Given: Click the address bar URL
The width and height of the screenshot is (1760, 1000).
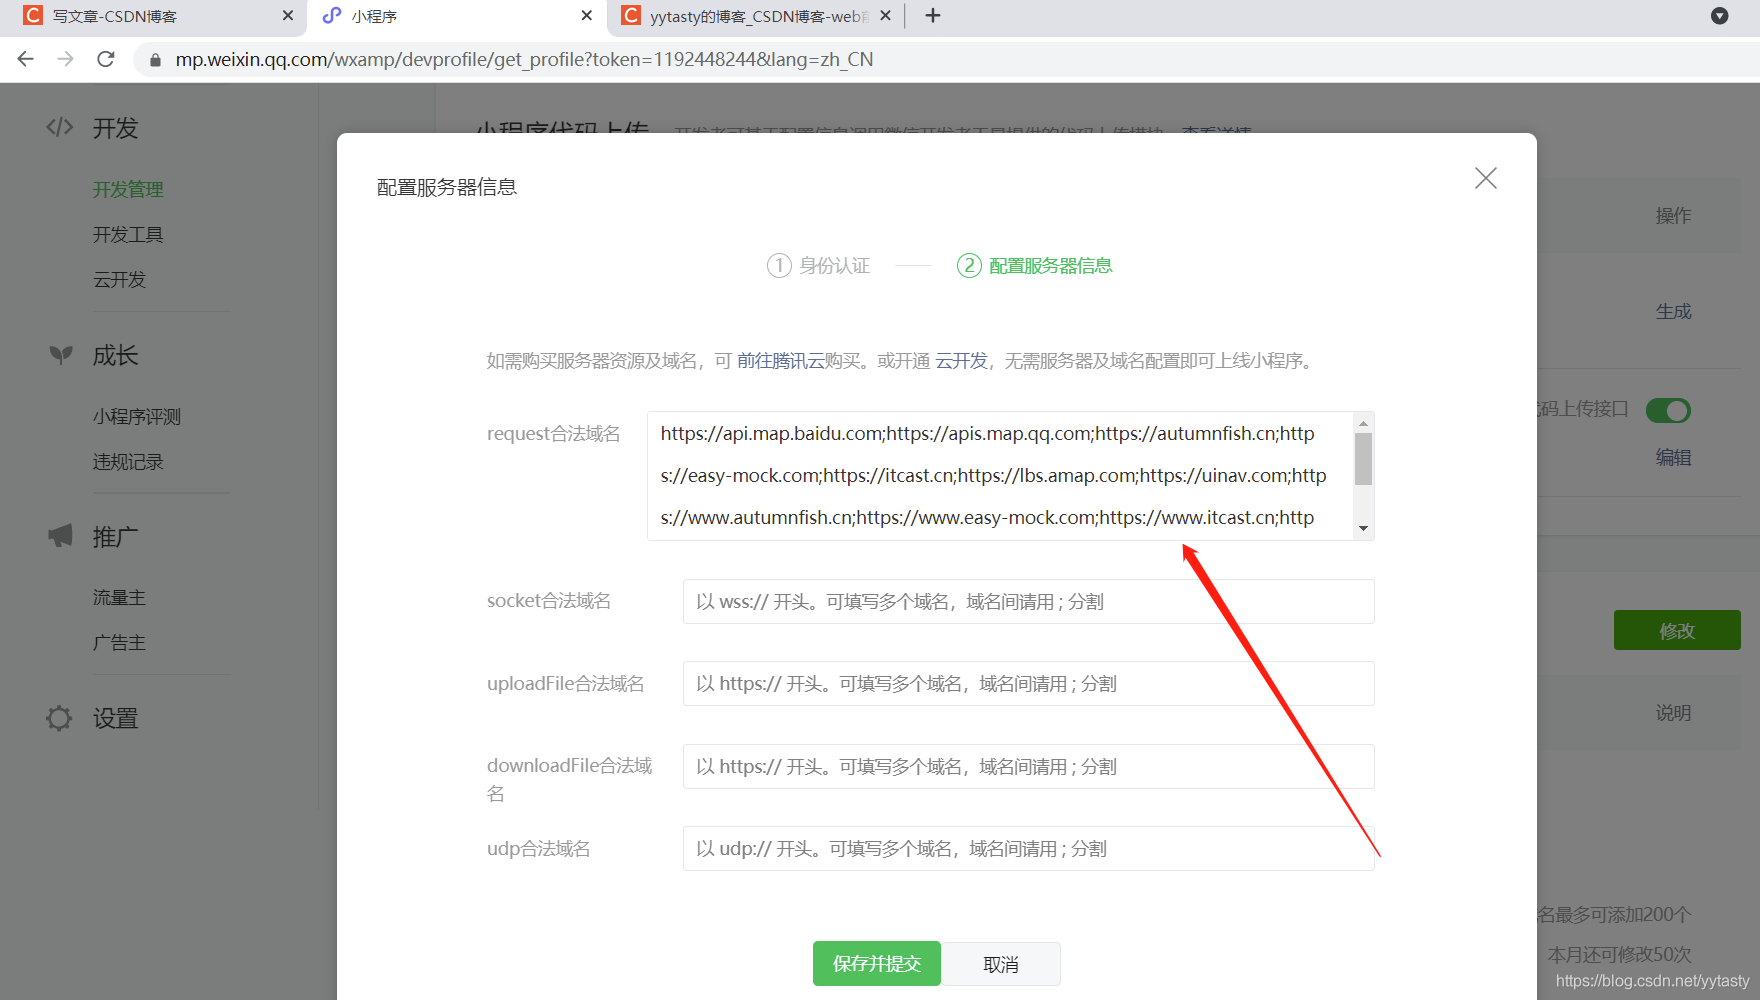Looking at the screenshot, I should (x=524, y=59).
